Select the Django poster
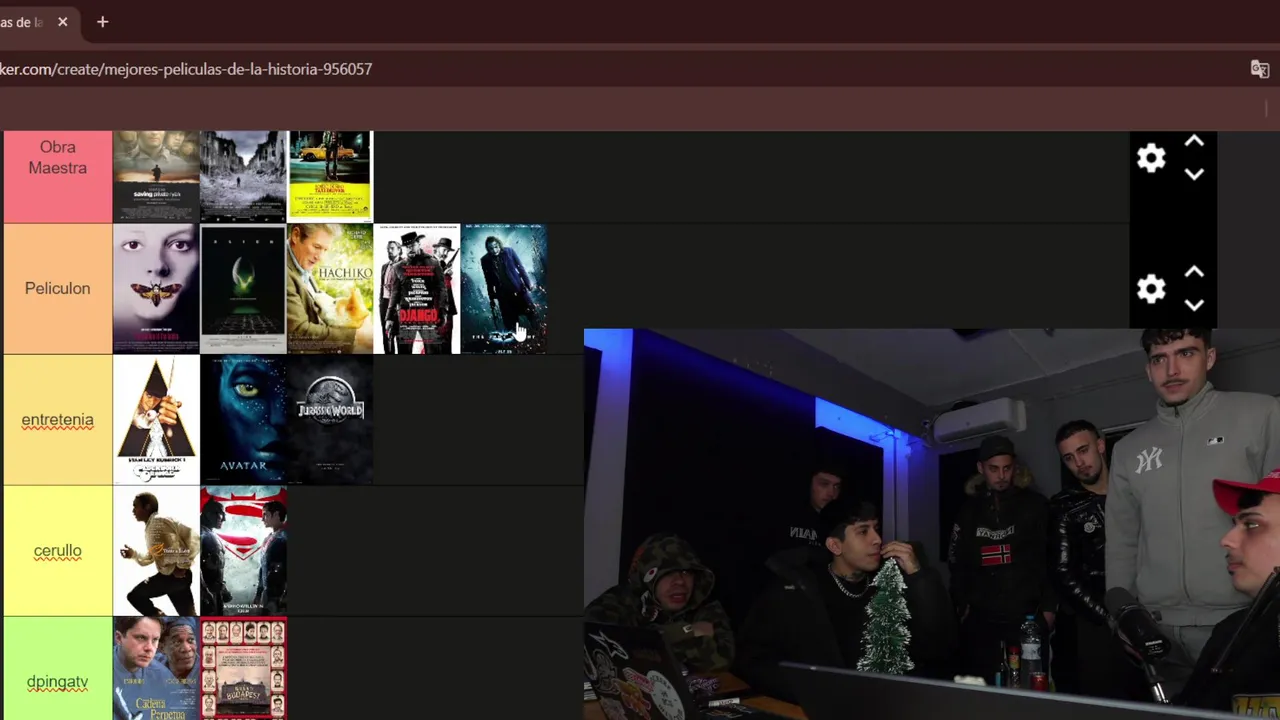Viewport: 1280px width, 720px height. tap(417, 288)
